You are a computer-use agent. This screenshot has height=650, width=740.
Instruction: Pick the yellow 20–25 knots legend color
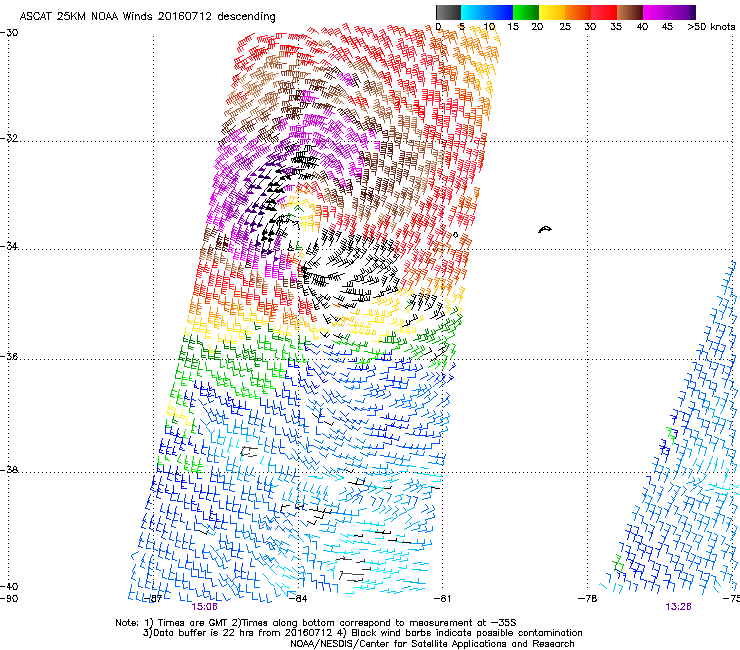[552, 12]
